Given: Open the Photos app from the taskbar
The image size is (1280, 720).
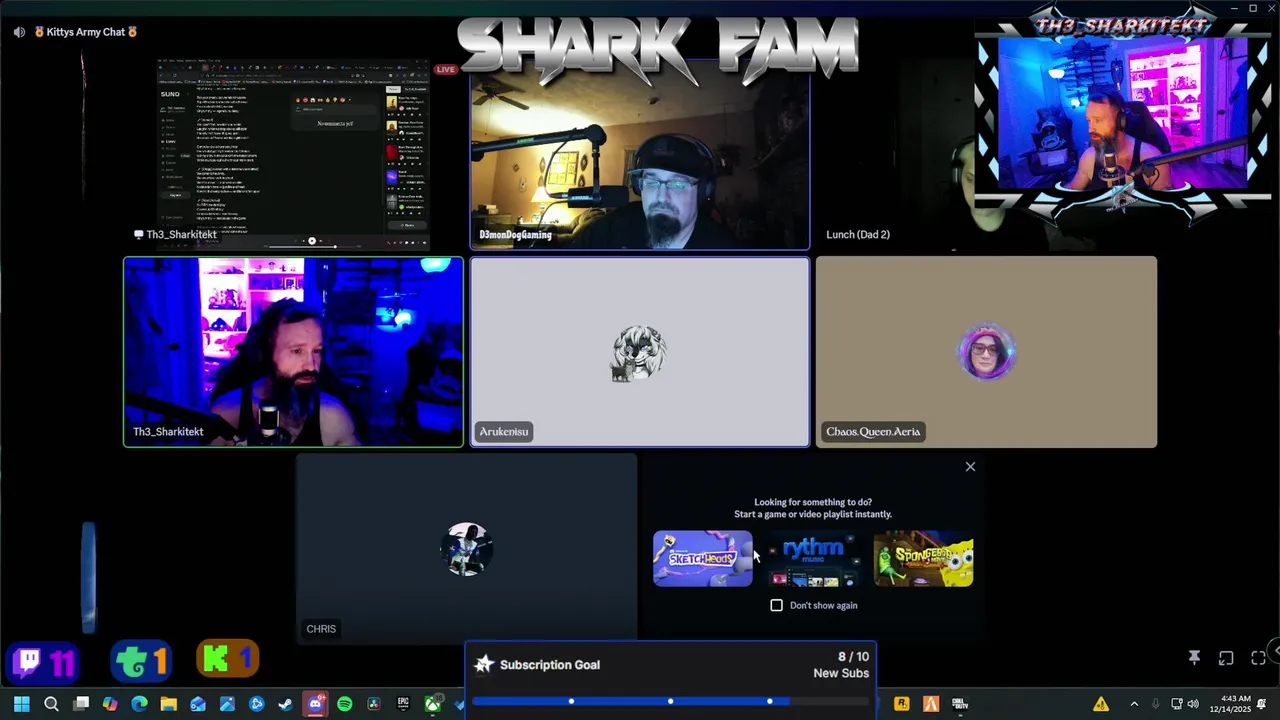Looking at the screenshot, I should coord(227,704).
